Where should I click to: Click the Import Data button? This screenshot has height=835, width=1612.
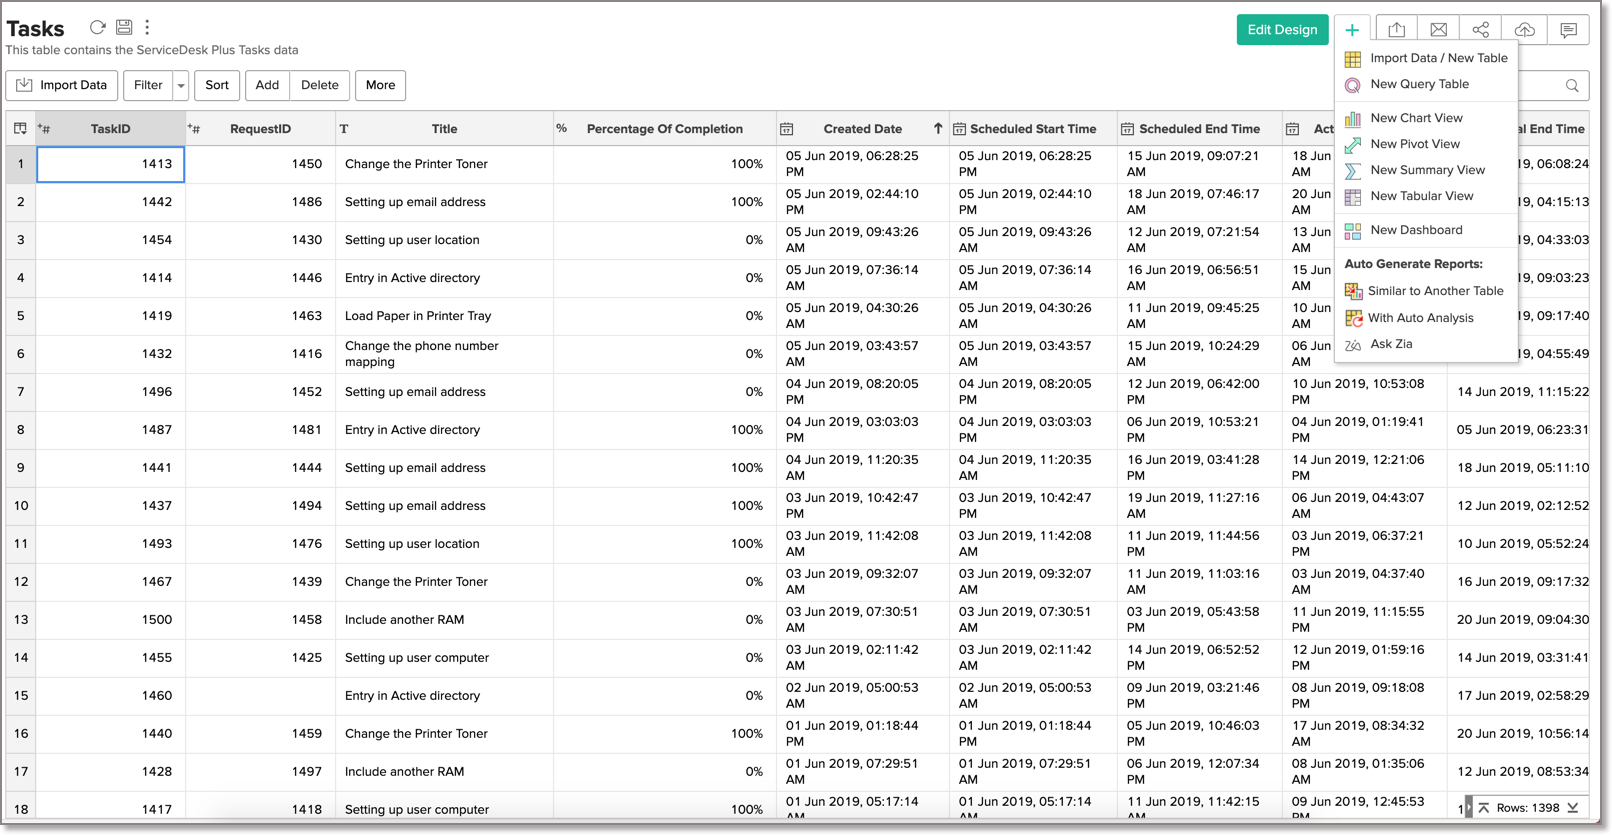tap(62, 86)
